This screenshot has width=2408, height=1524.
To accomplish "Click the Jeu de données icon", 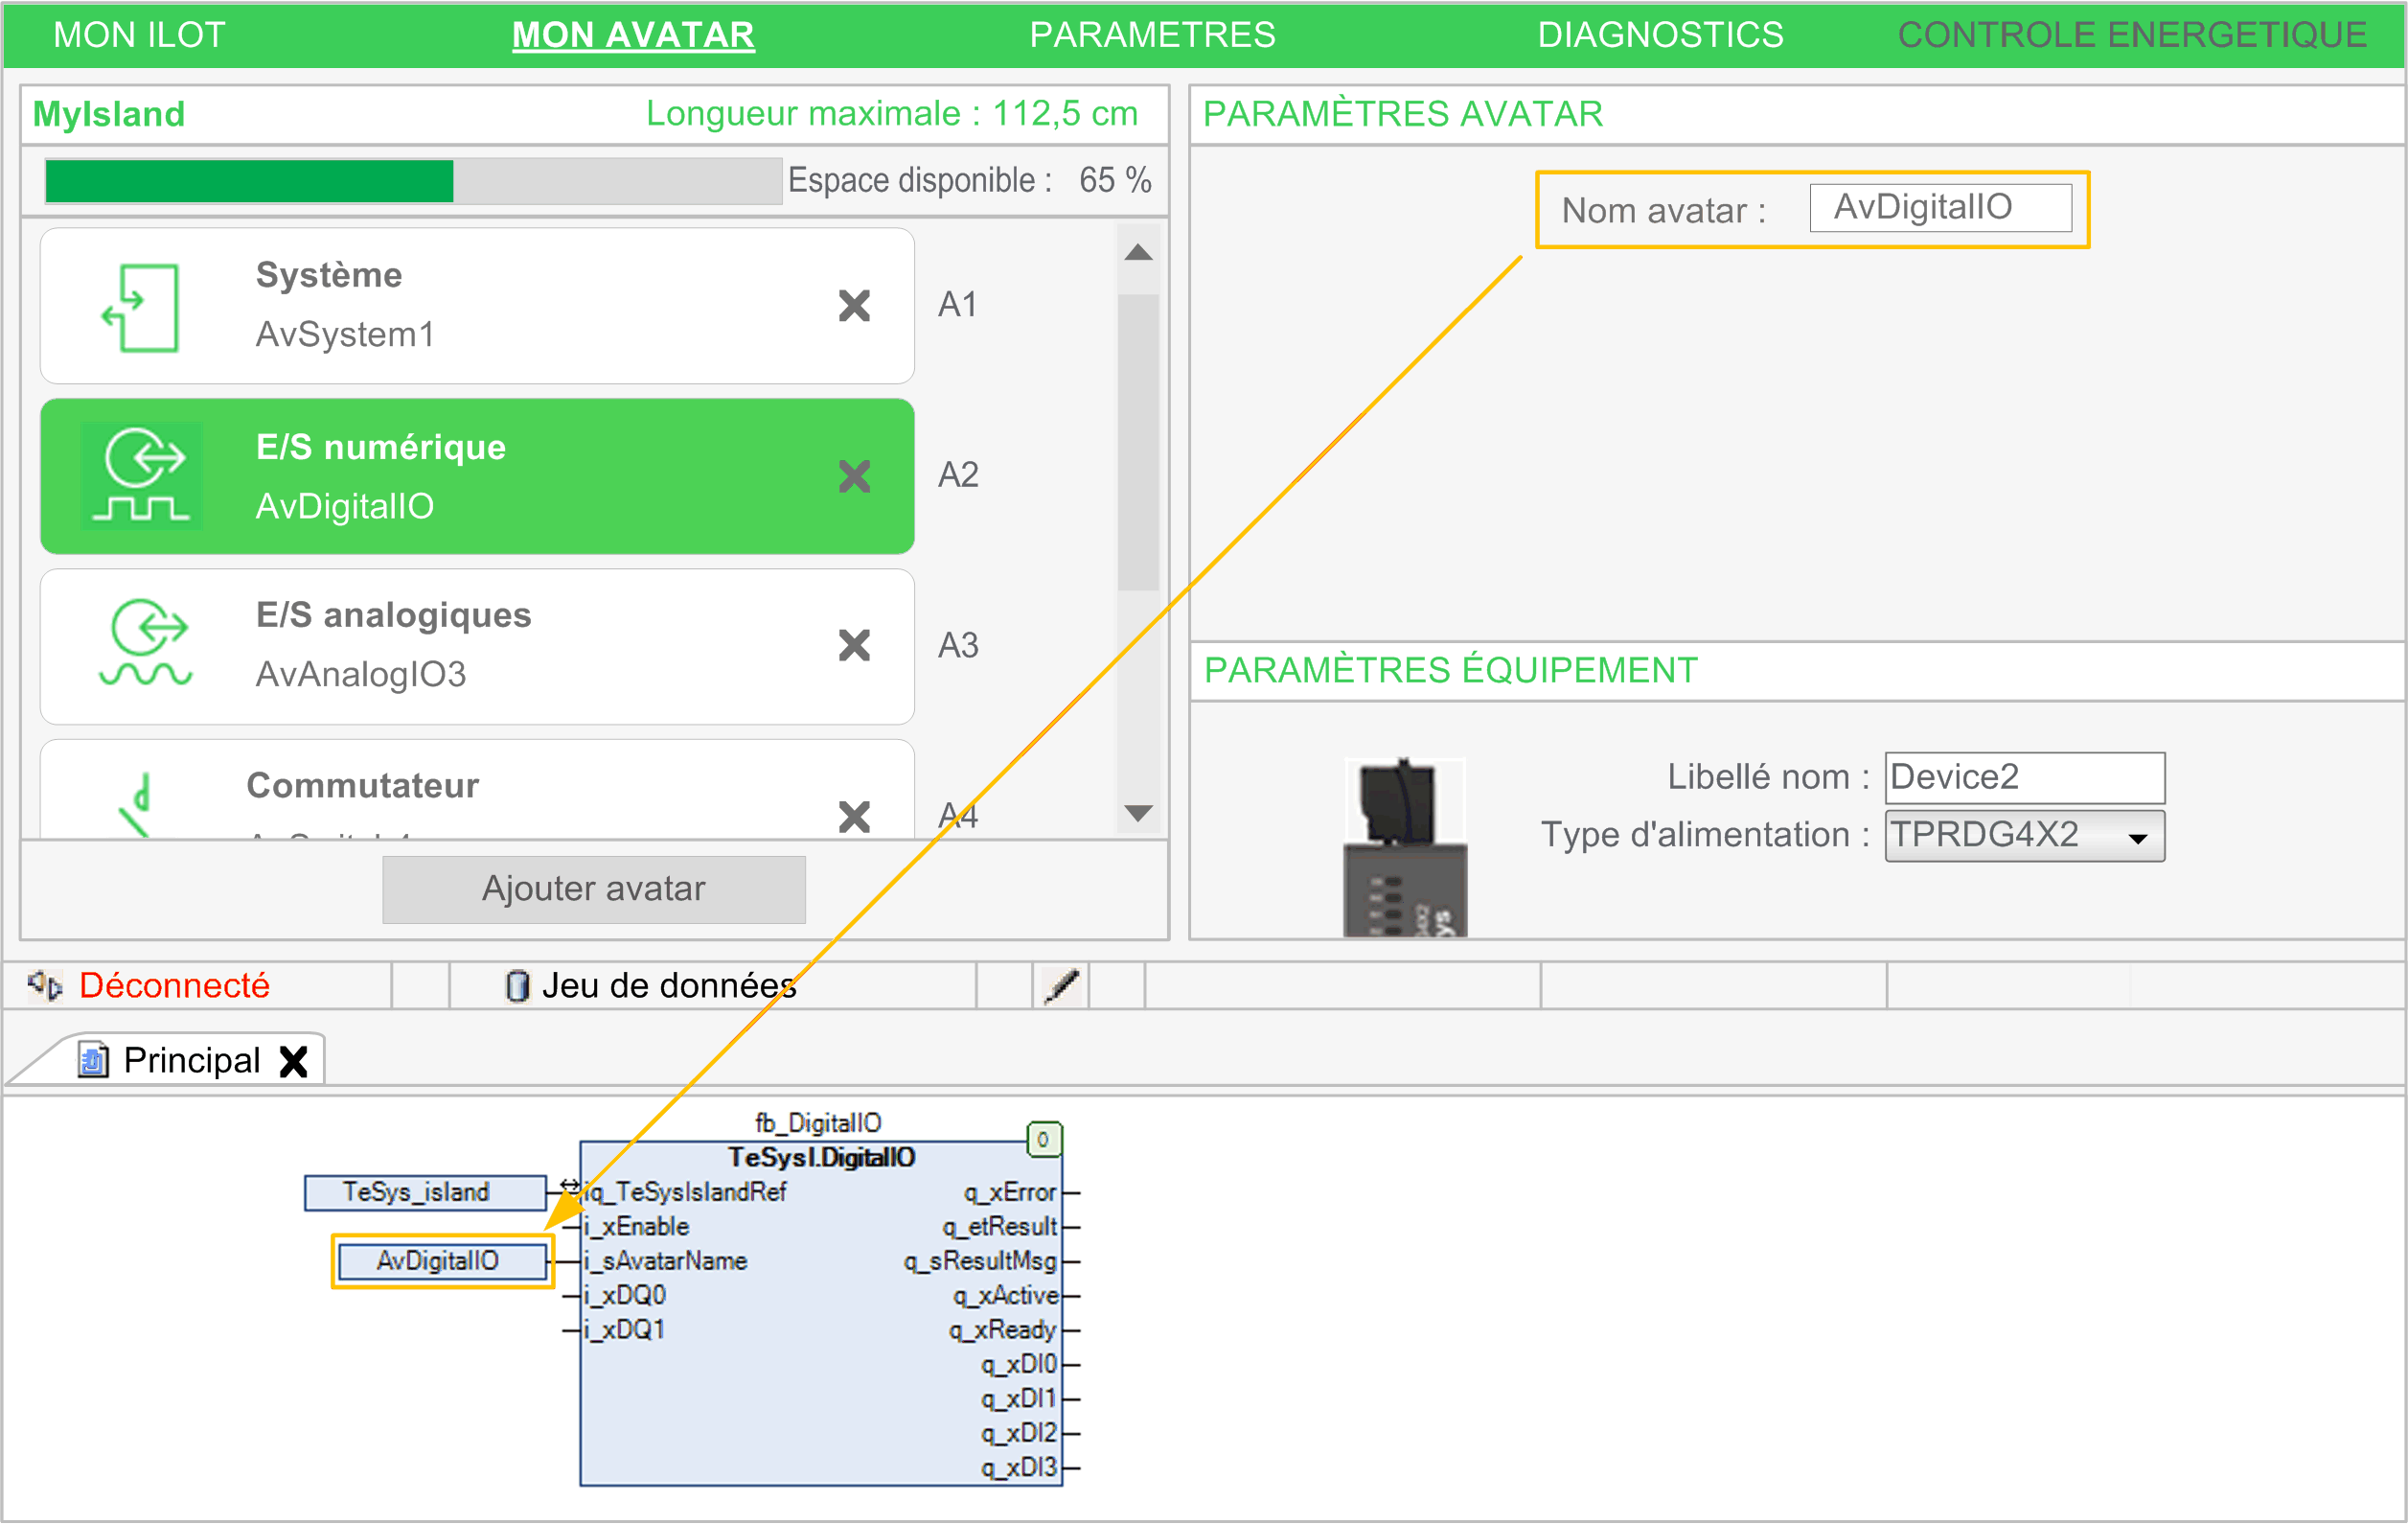I will 517,986.
